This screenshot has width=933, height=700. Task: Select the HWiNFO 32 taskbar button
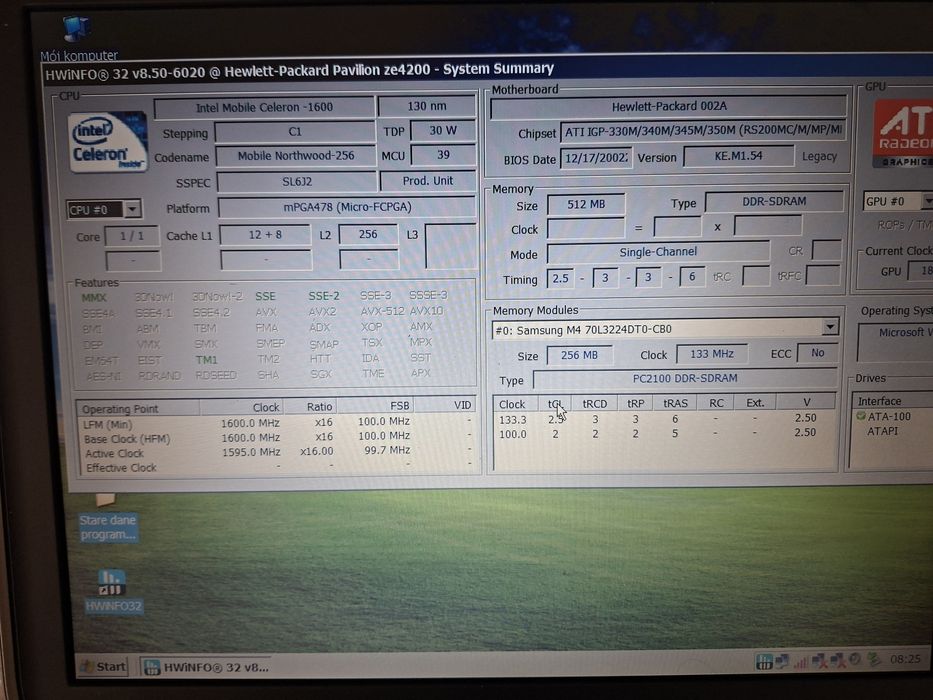tap(208, 667)
